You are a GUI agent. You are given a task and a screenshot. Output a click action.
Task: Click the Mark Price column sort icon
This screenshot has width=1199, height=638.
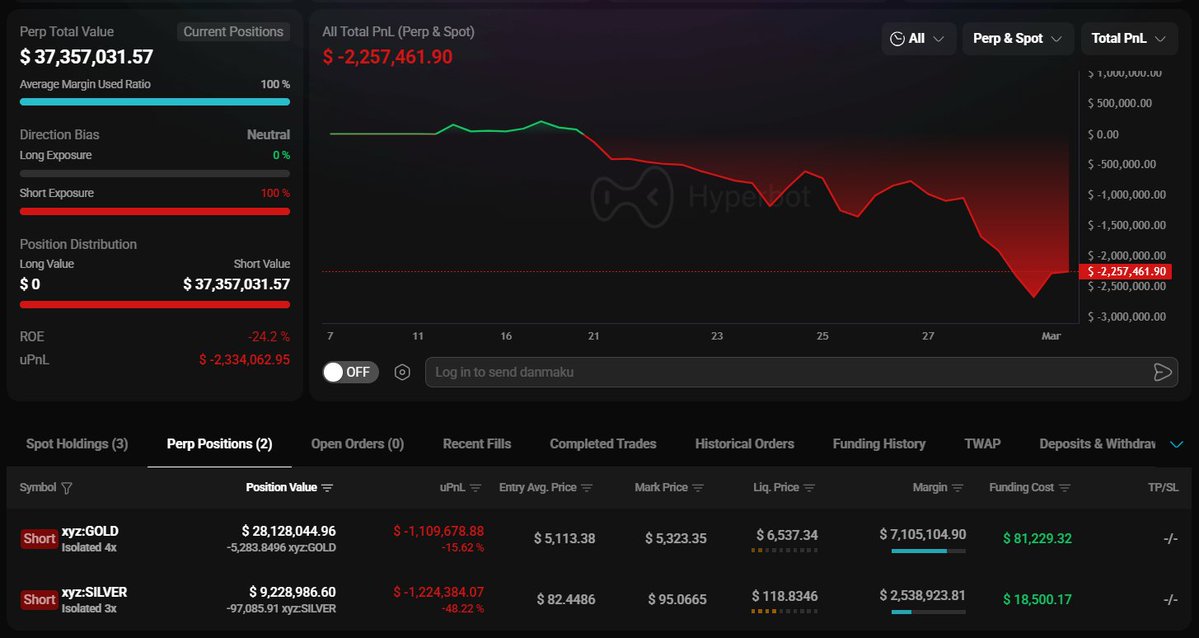click(x=697, y=488)
